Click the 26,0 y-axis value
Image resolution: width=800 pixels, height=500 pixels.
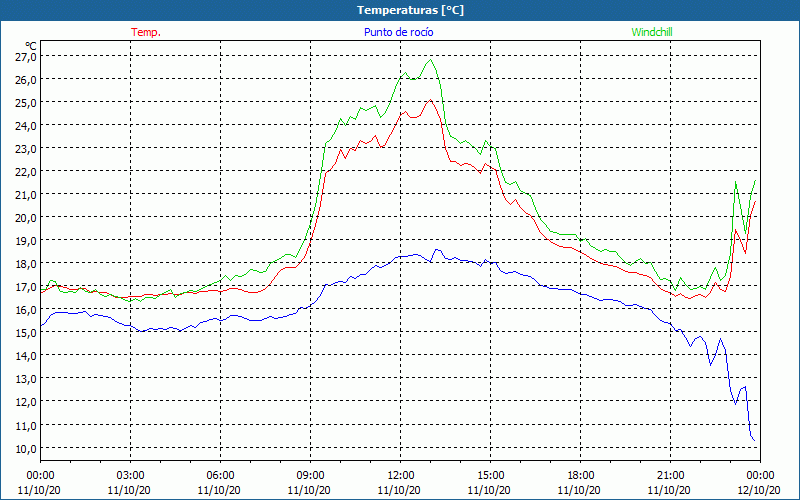pos(26,80)
